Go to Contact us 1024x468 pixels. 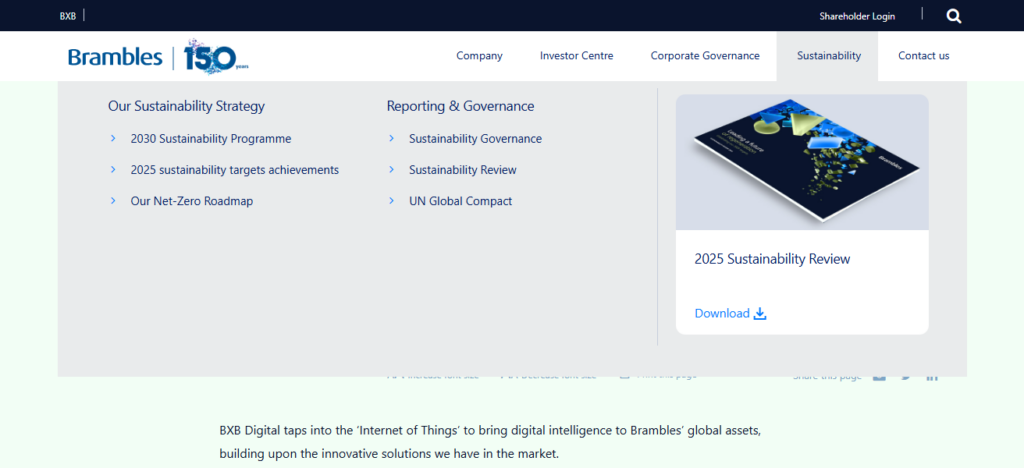[x=923, y=56]
